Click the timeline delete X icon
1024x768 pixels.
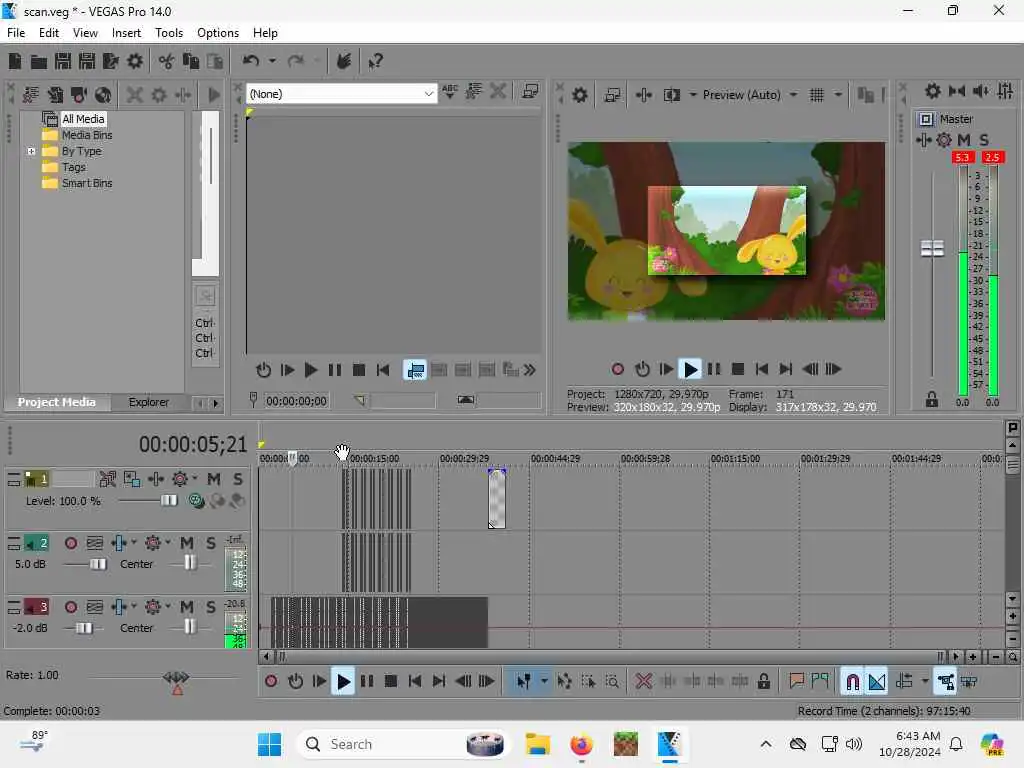643,682
